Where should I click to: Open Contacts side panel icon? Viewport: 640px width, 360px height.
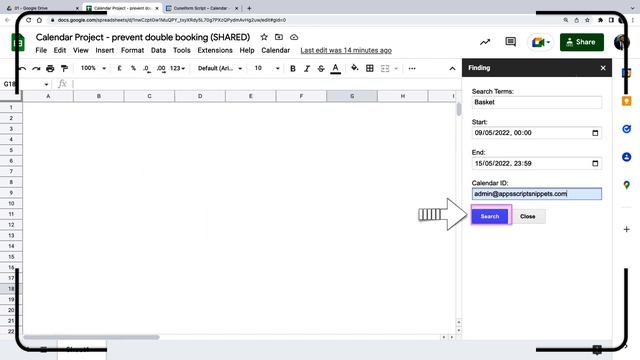point(627,157)
